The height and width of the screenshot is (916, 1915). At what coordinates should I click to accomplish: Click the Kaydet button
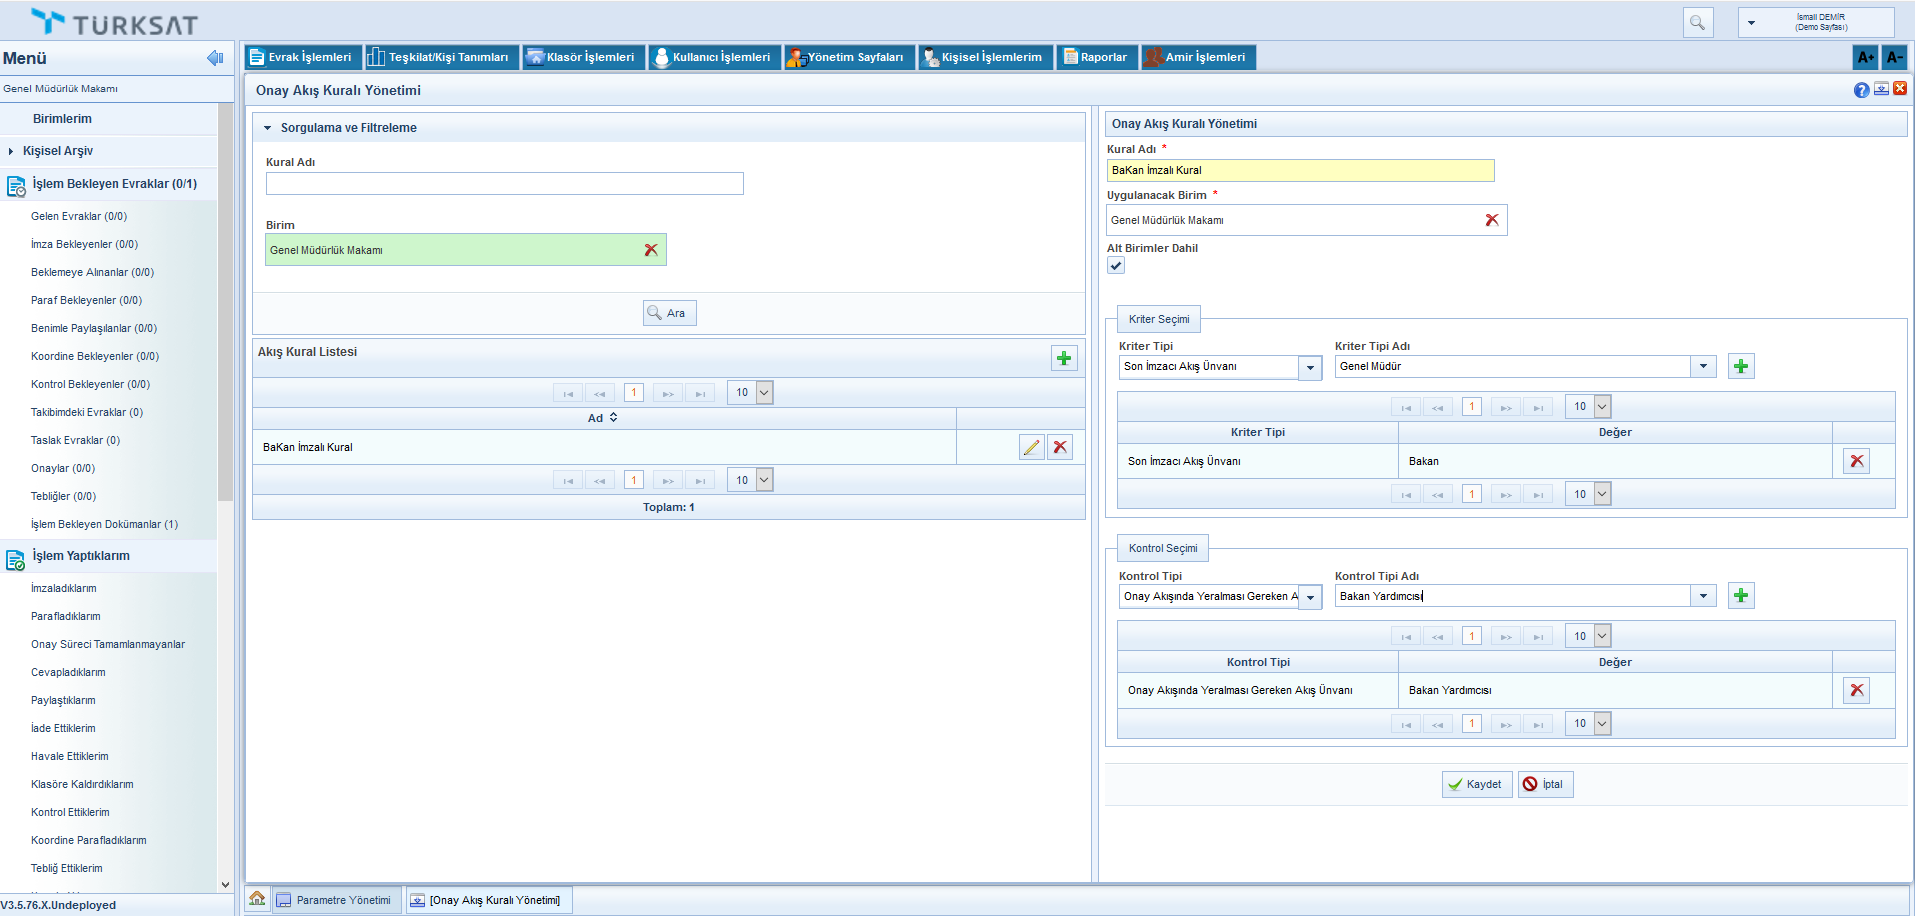(x=1476, y=784)
